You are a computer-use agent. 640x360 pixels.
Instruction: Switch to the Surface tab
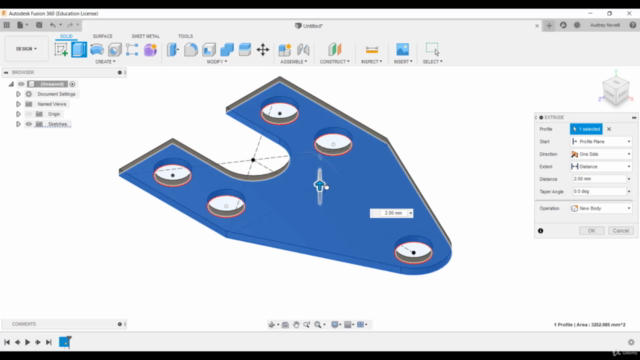click(102, 36)
